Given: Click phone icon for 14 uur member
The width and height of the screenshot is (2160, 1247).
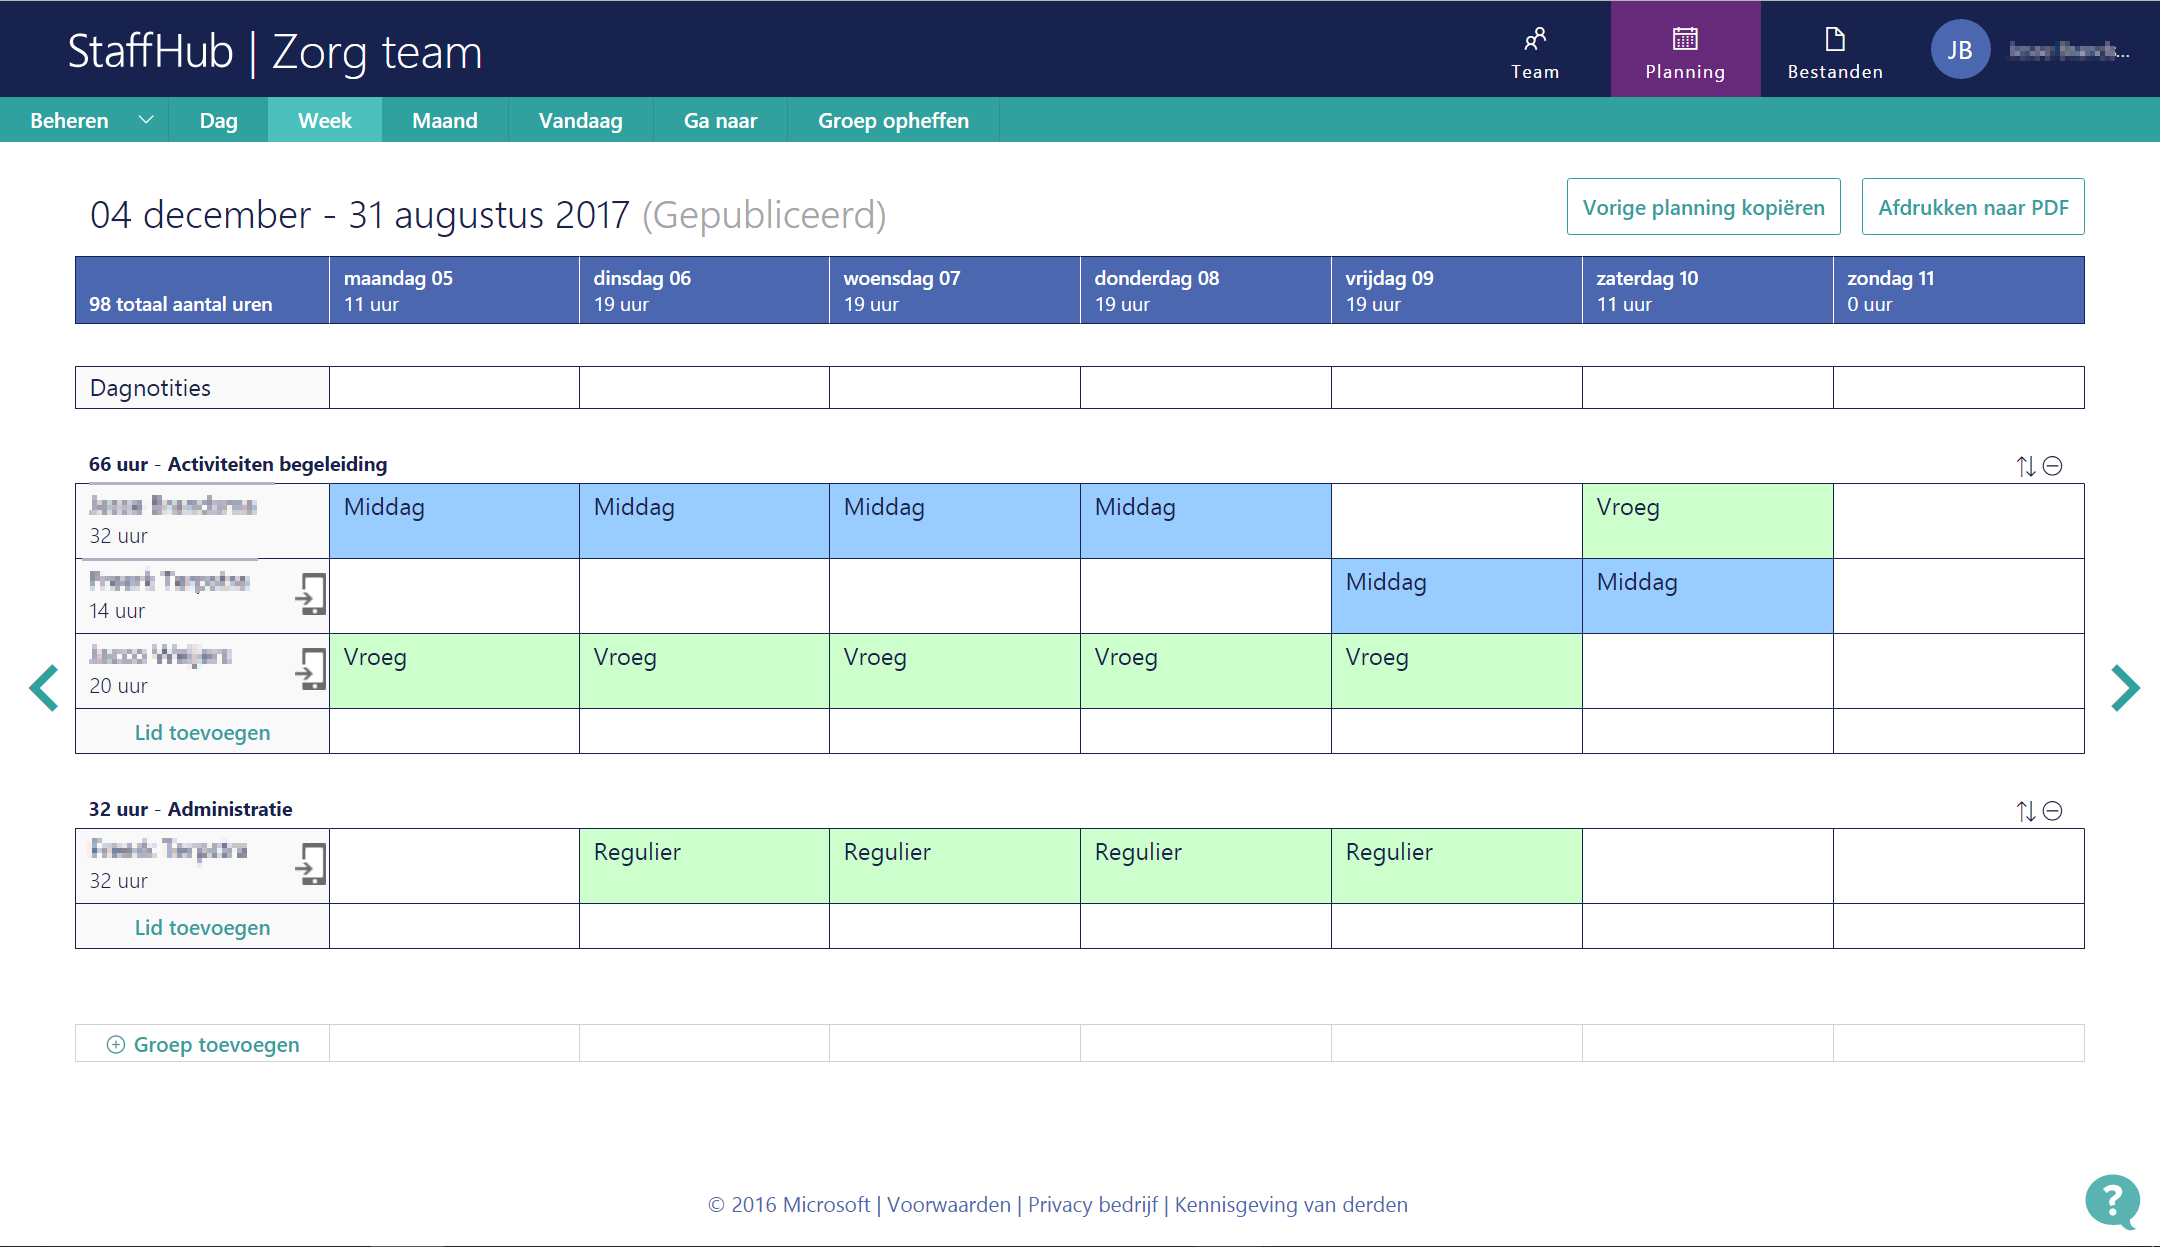Looking at the screenshot, I should pos(311,594).
